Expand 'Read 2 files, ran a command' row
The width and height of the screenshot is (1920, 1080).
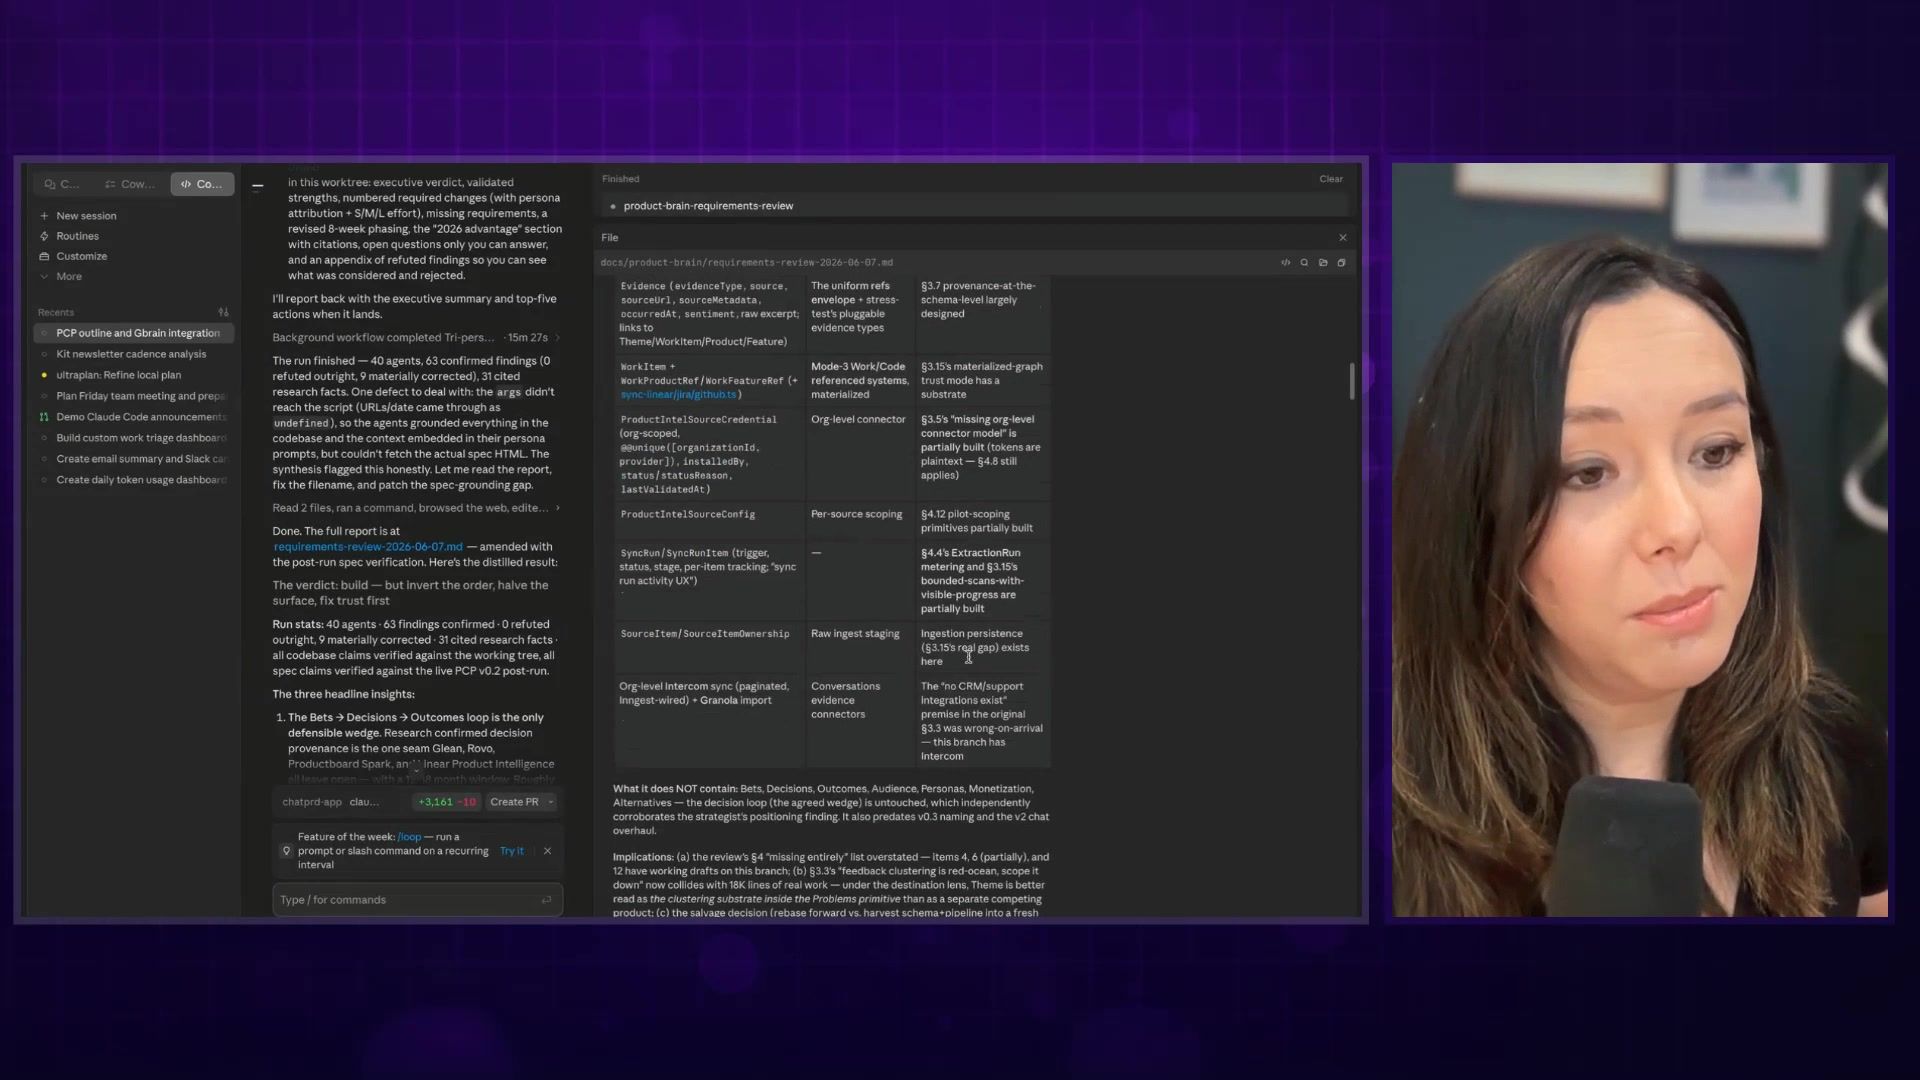(416, 508)
